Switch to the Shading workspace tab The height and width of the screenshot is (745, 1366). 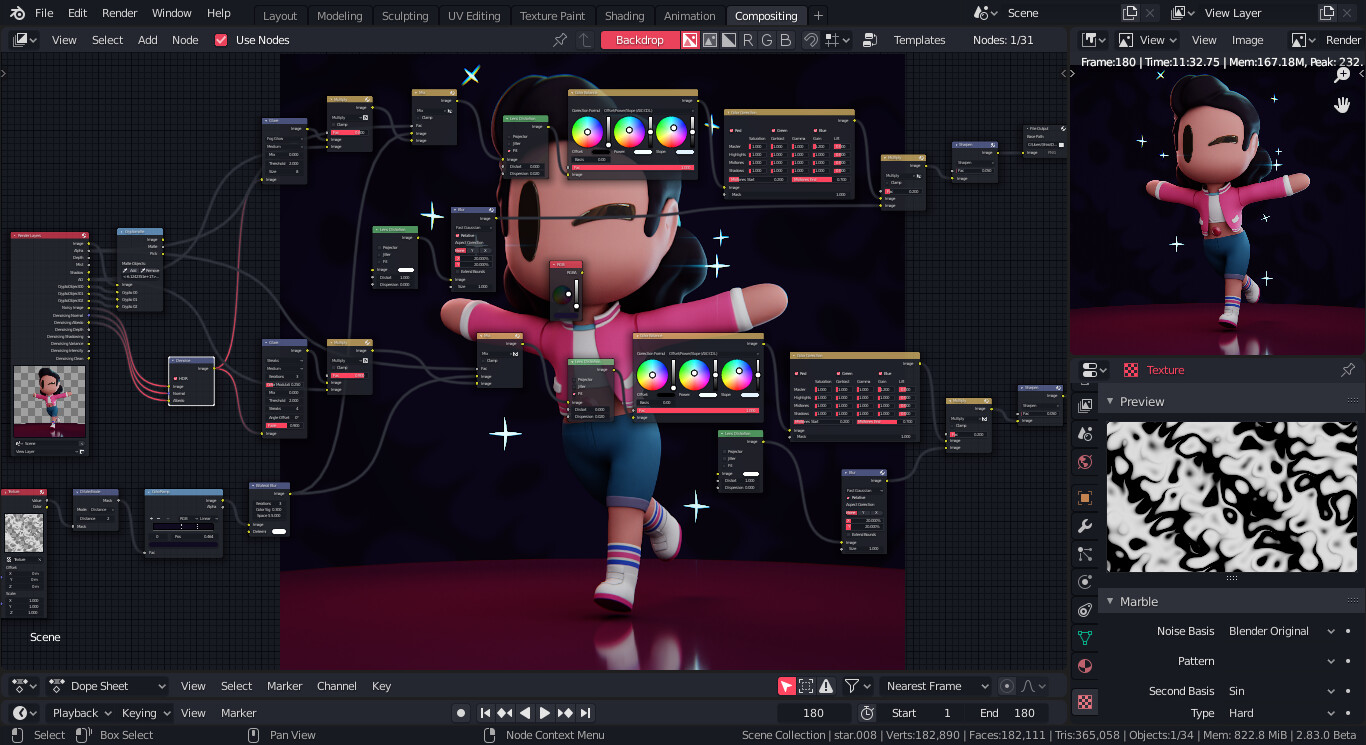tap(625, 16)
